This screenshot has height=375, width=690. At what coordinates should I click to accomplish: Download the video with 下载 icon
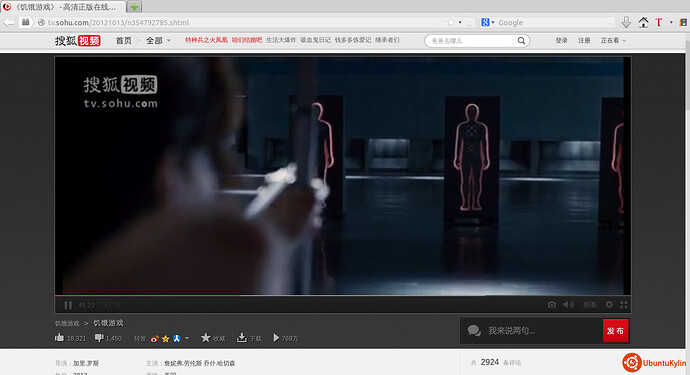coord(242,338)
